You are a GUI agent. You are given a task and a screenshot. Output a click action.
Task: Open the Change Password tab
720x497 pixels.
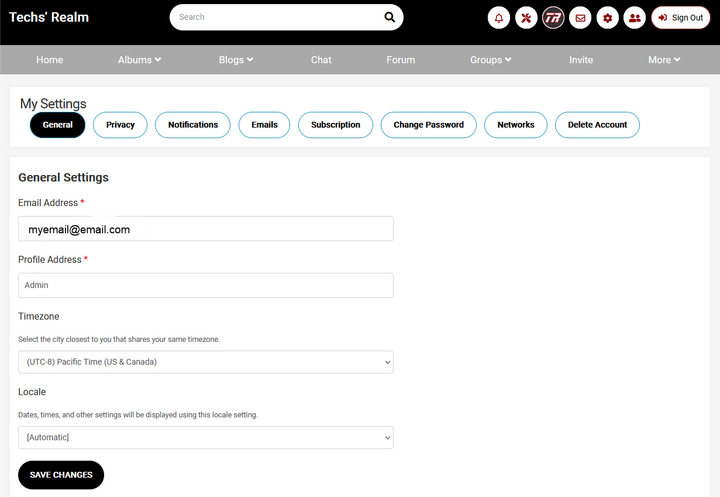(x=428, y=125)
